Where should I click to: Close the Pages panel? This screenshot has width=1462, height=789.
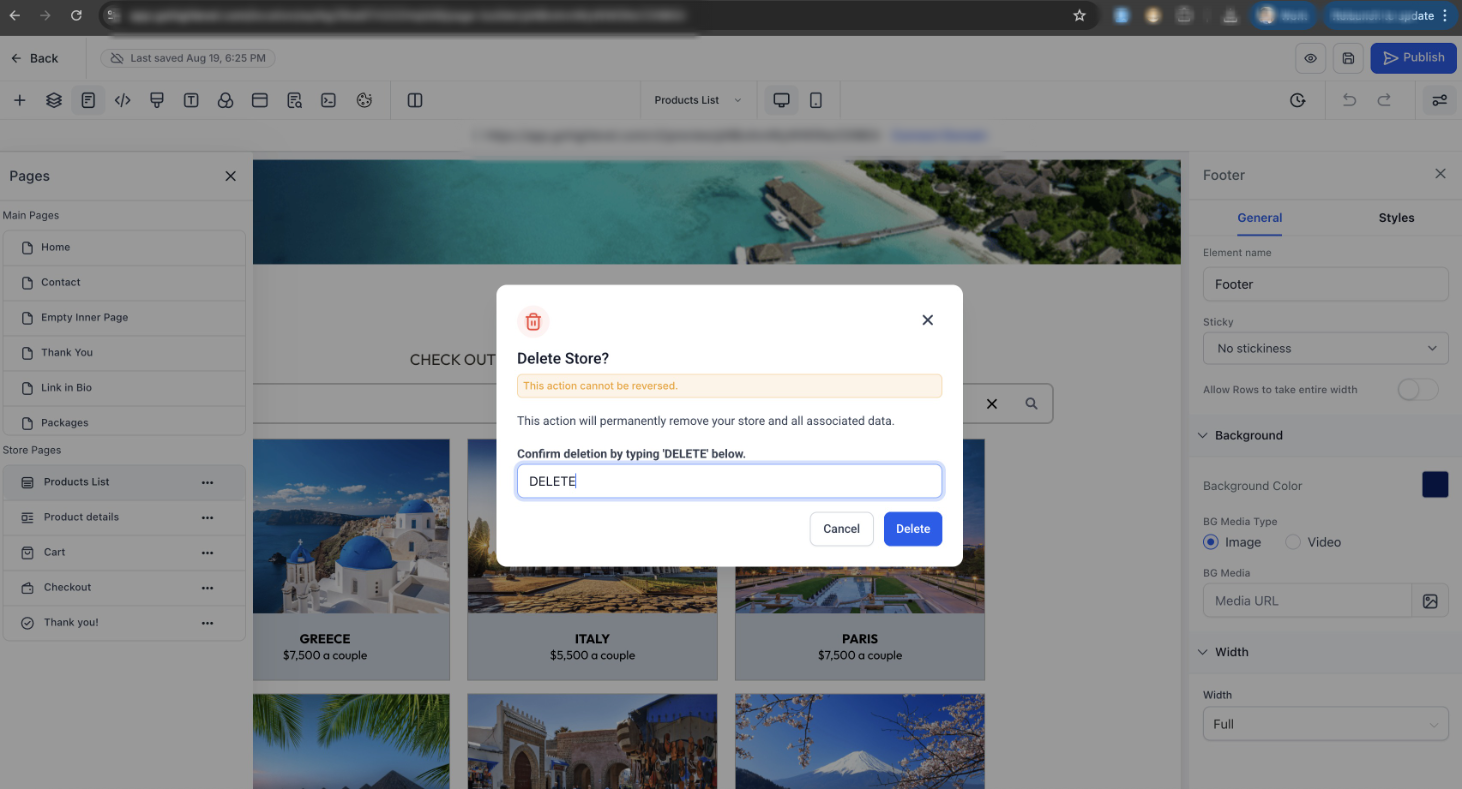click(230, 176)
